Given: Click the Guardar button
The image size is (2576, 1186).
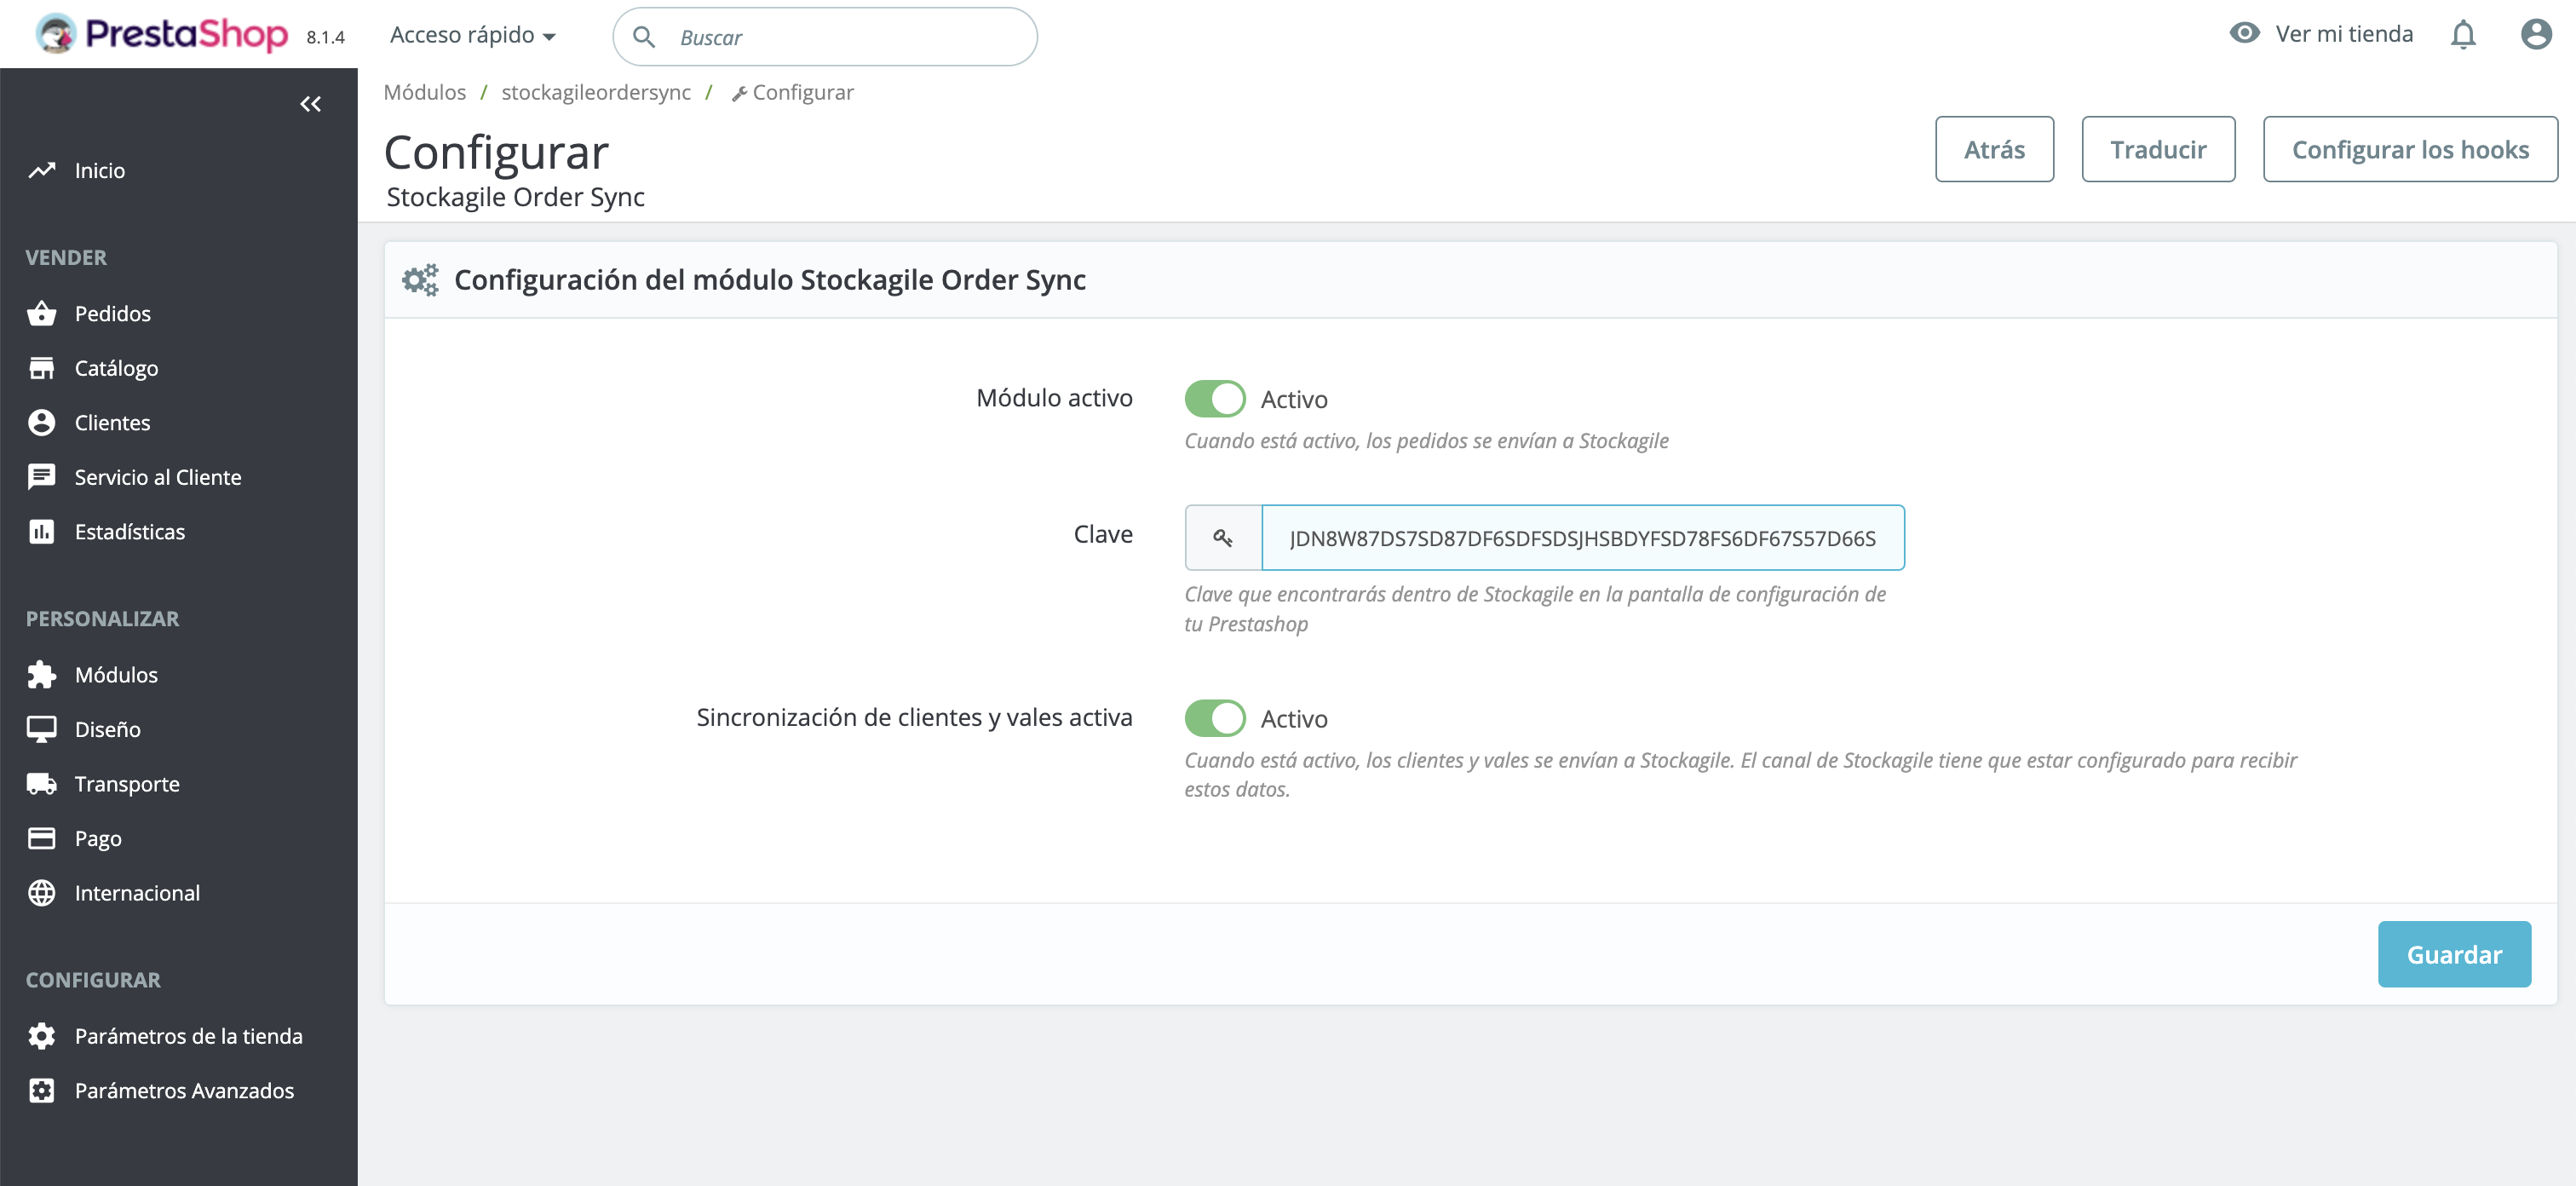Looking at the screenshot, I should [x=2453, y=954].
